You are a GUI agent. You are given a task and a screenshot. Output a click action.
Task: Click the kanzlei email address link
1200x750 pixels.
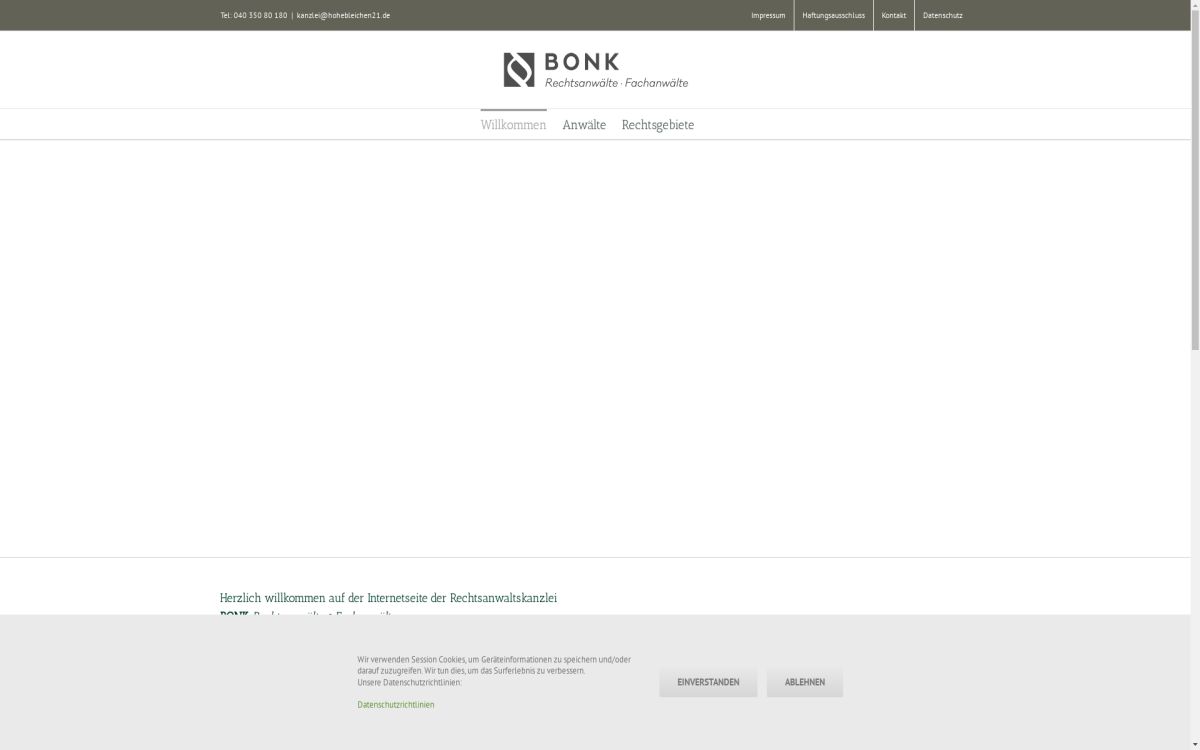click(343, 15)
